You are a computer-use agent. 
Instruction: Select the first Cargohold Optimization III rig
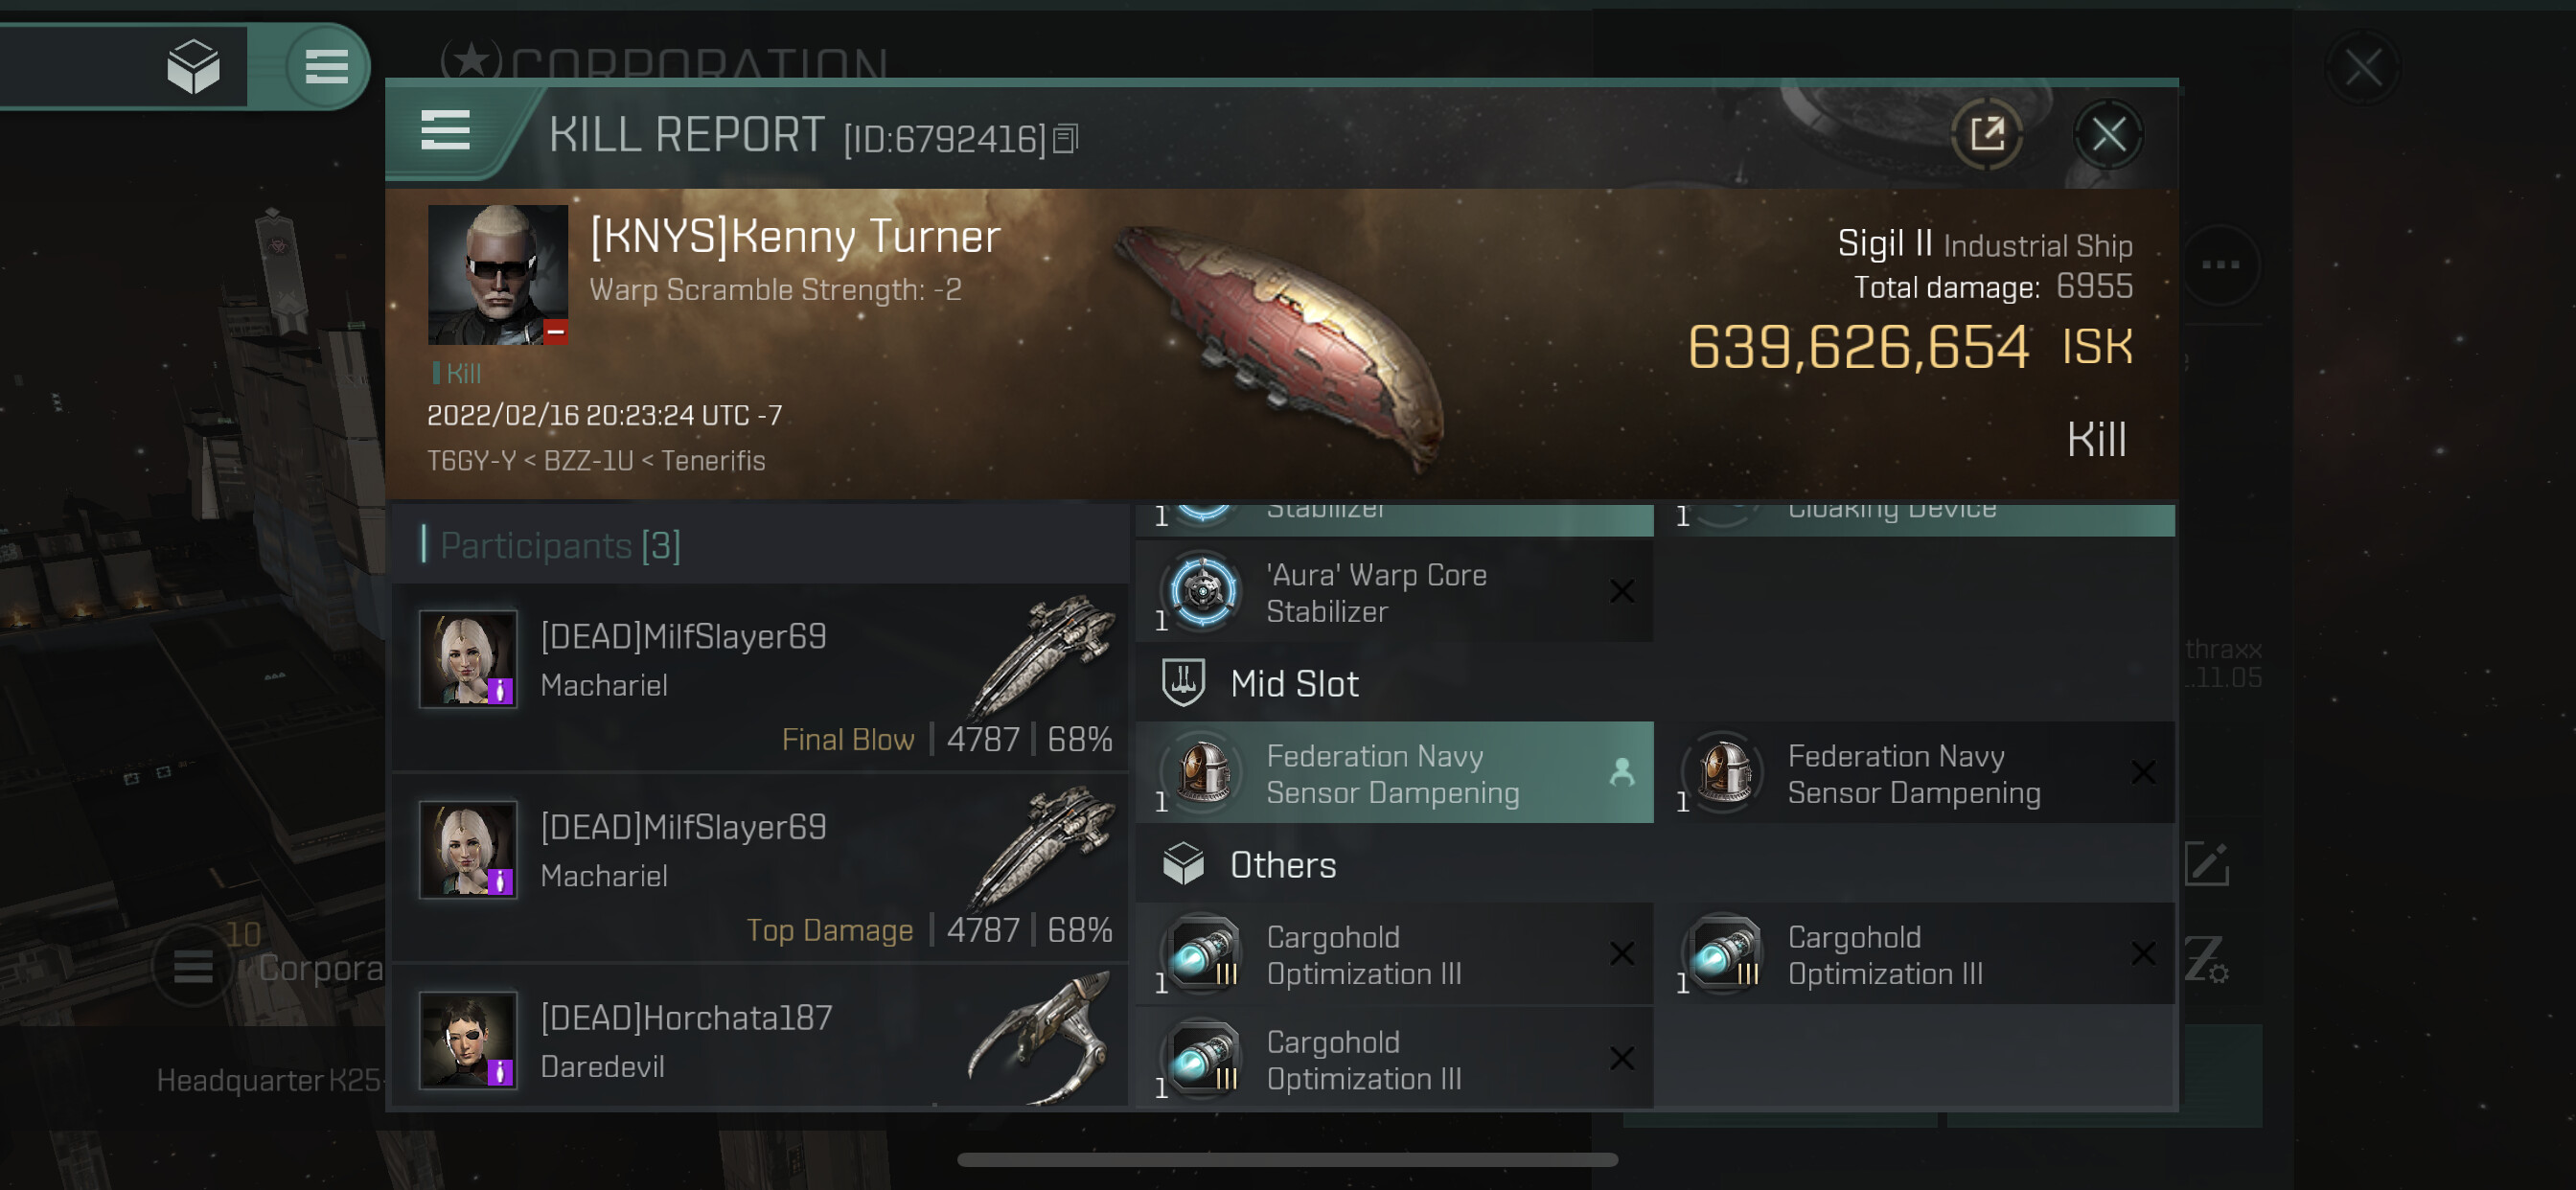pos(1394,954)
